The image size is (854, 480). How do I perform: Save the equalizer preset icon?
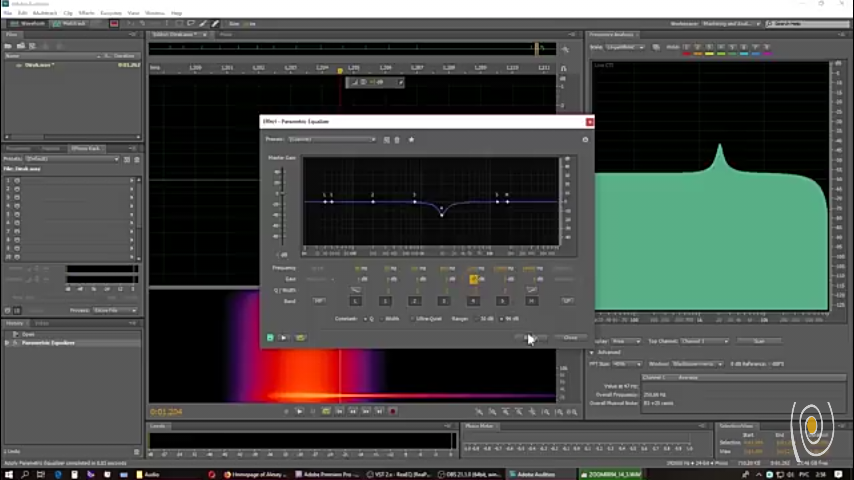[x=387, y=139]
